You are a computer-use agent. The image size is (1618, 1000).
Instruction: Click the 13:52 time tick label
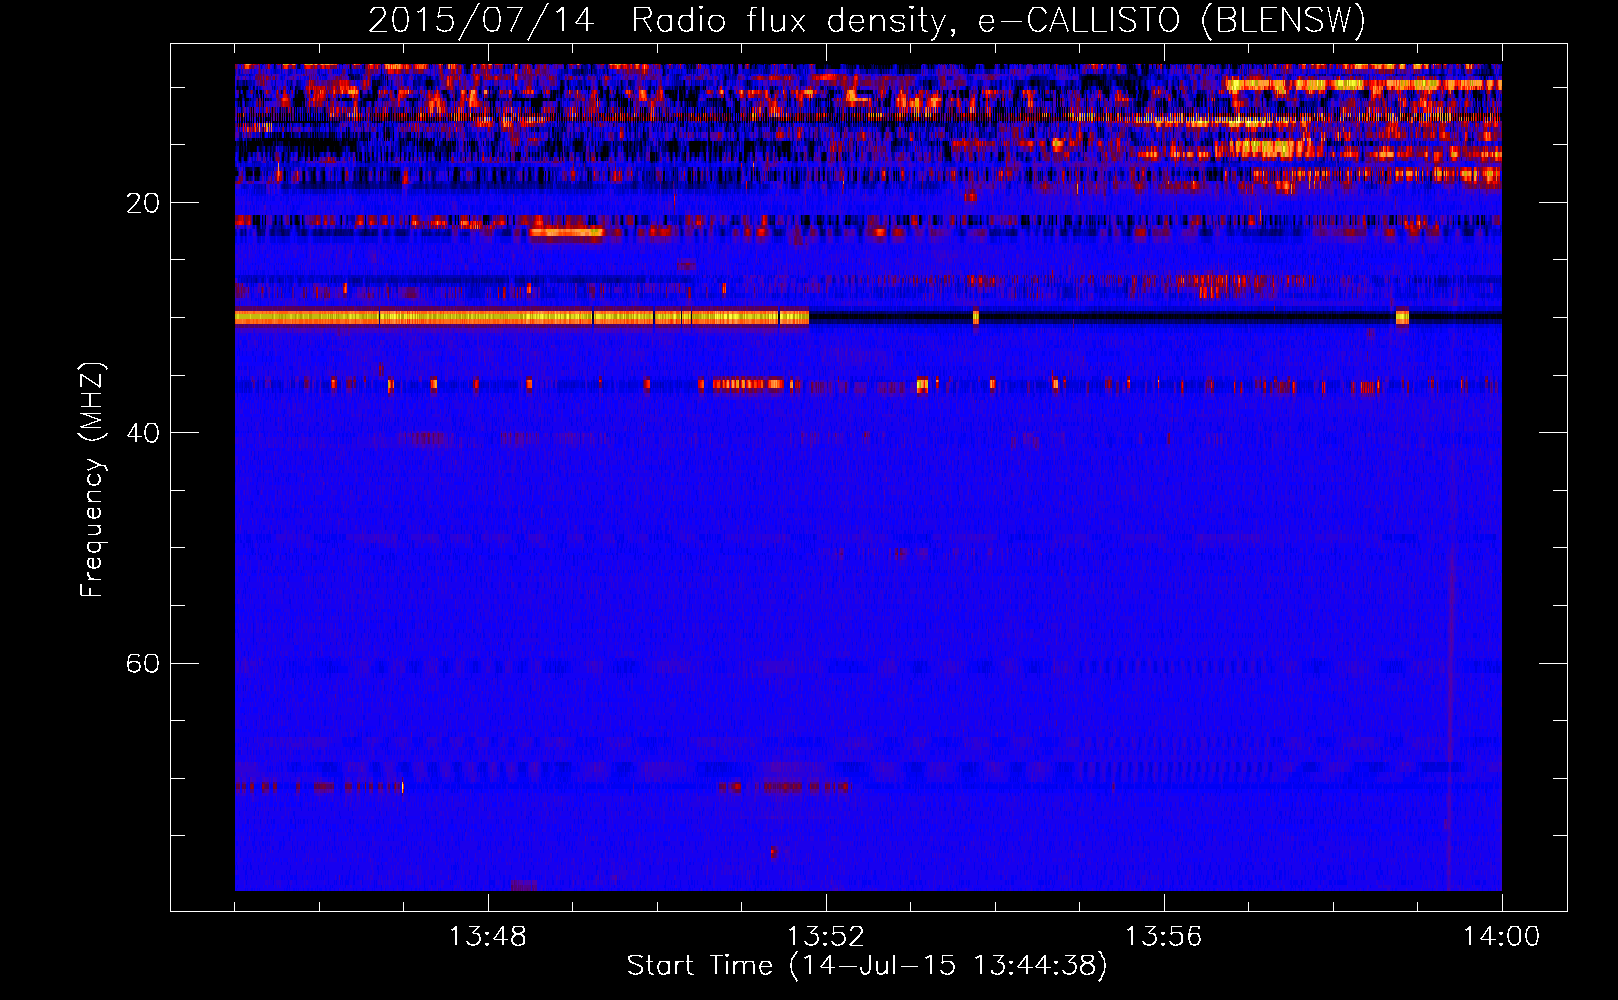(x=825, y=936)
